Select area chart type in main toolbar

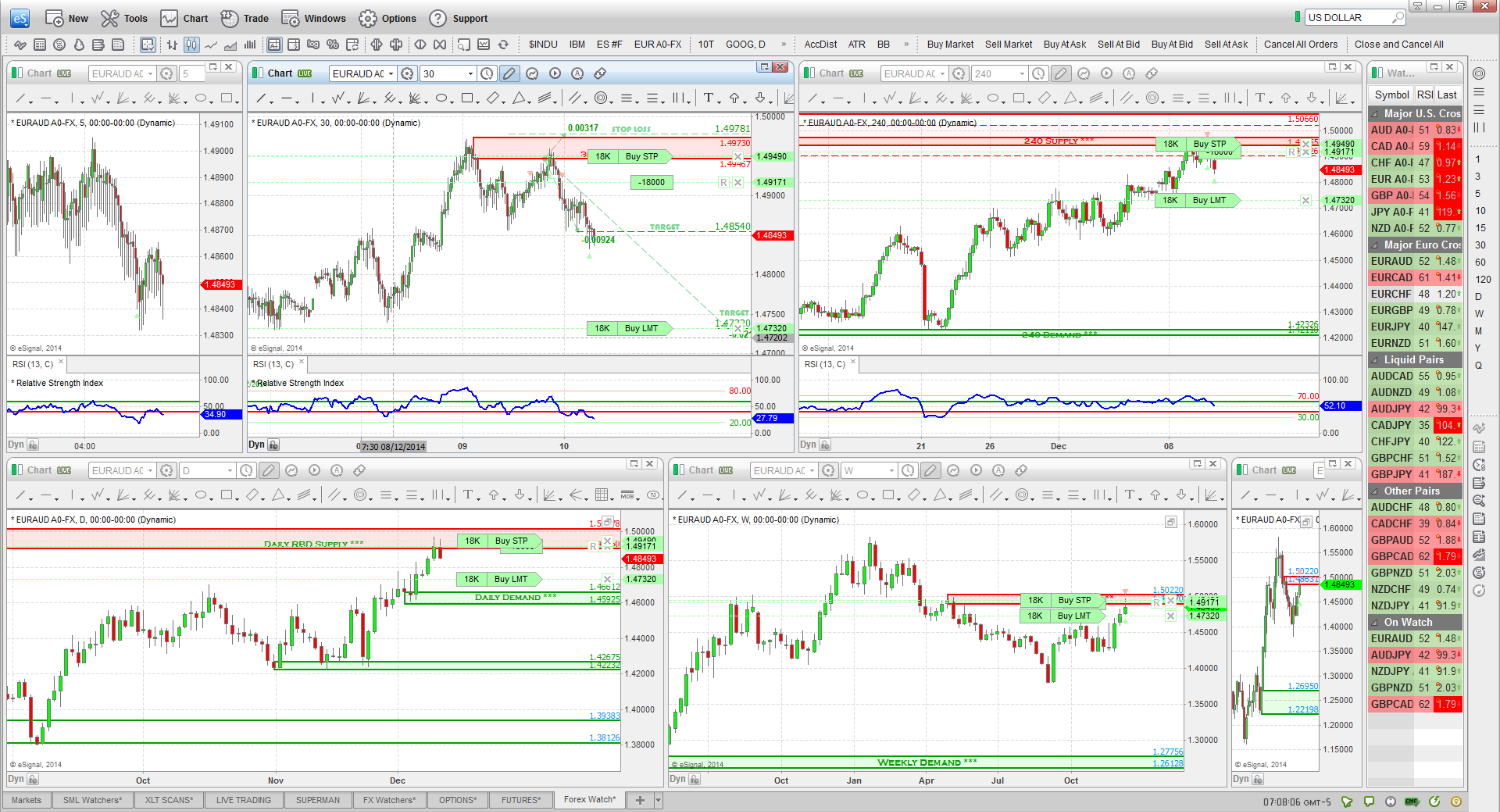(x=230, y=44)
